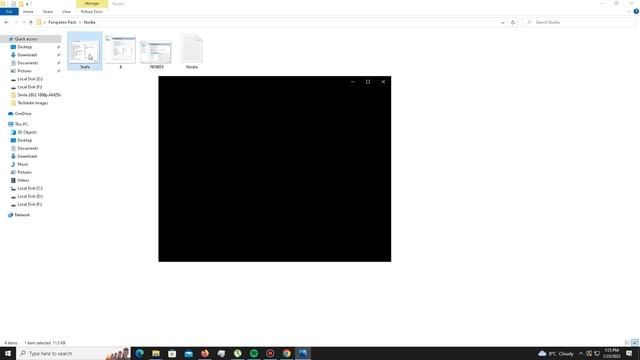Select This PC in navigation pane
The image size is (640, 360).
coord(22,124)
